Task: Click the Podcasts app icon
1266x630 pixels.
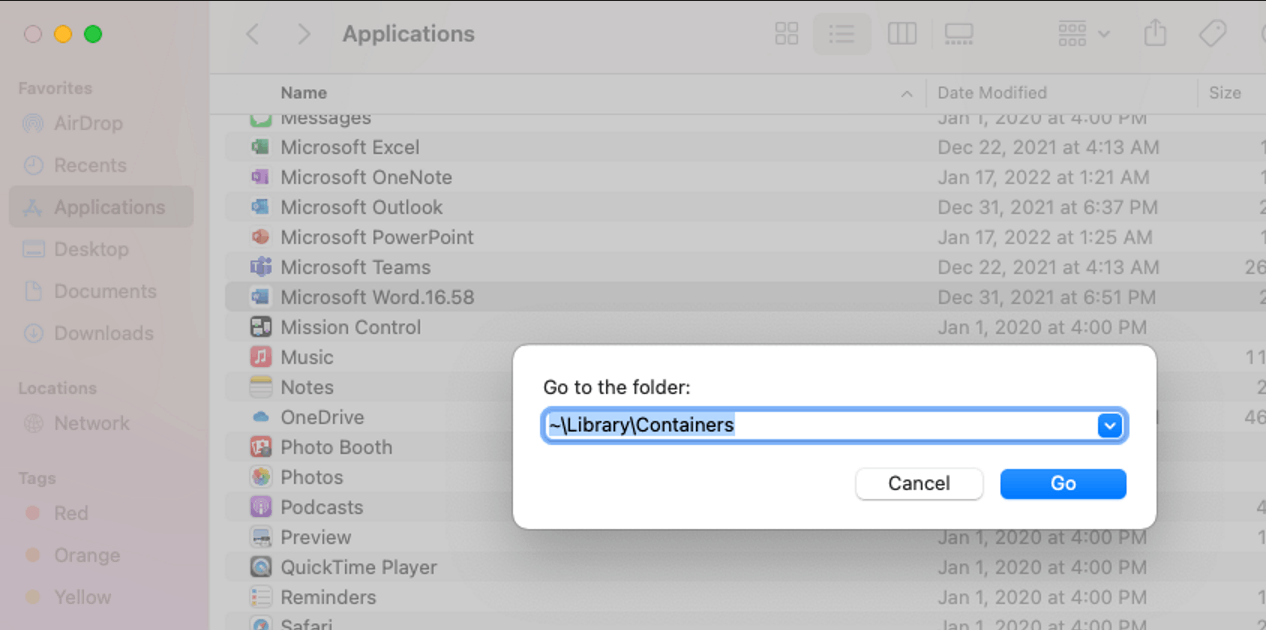Action: (261, 507)
